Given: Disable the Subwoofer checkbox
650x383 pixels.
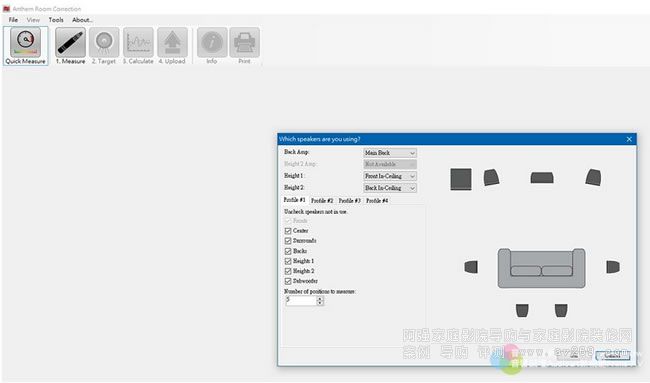Looking at the screenshot, I should tap(288, 281).
